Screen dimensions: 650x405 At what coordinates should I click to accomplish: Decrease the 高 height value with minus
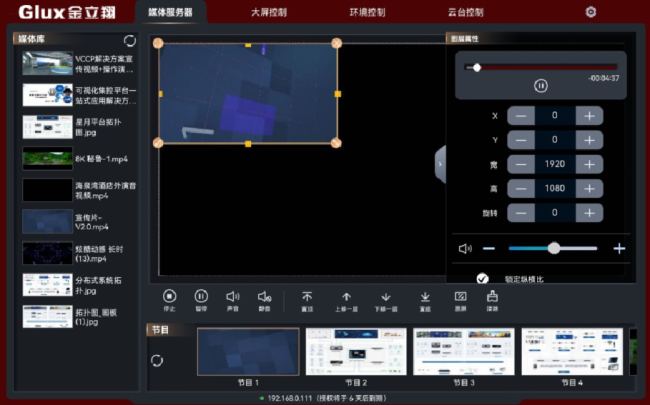point(519,188)
